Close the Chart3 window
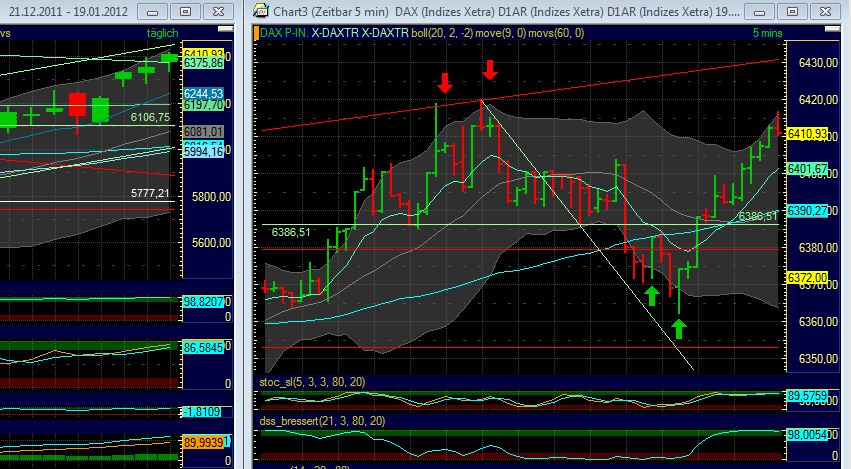The width and height of the screenshot is (851, 469). [825, 11]
